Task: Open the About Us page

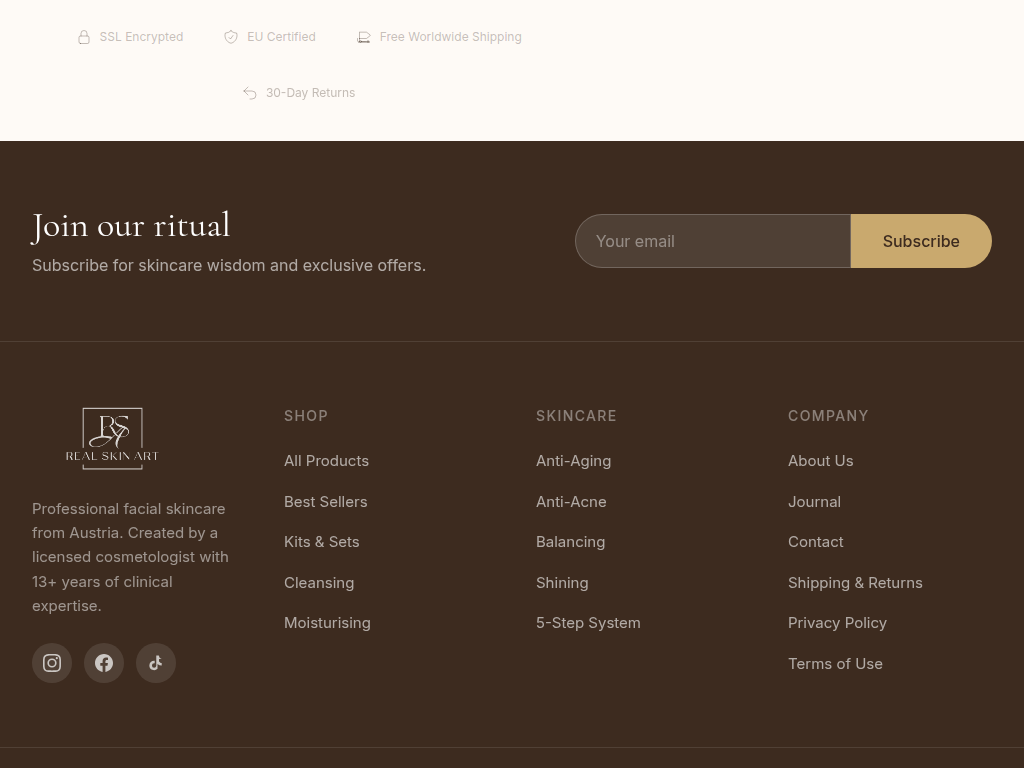Action: pos(820,461)
